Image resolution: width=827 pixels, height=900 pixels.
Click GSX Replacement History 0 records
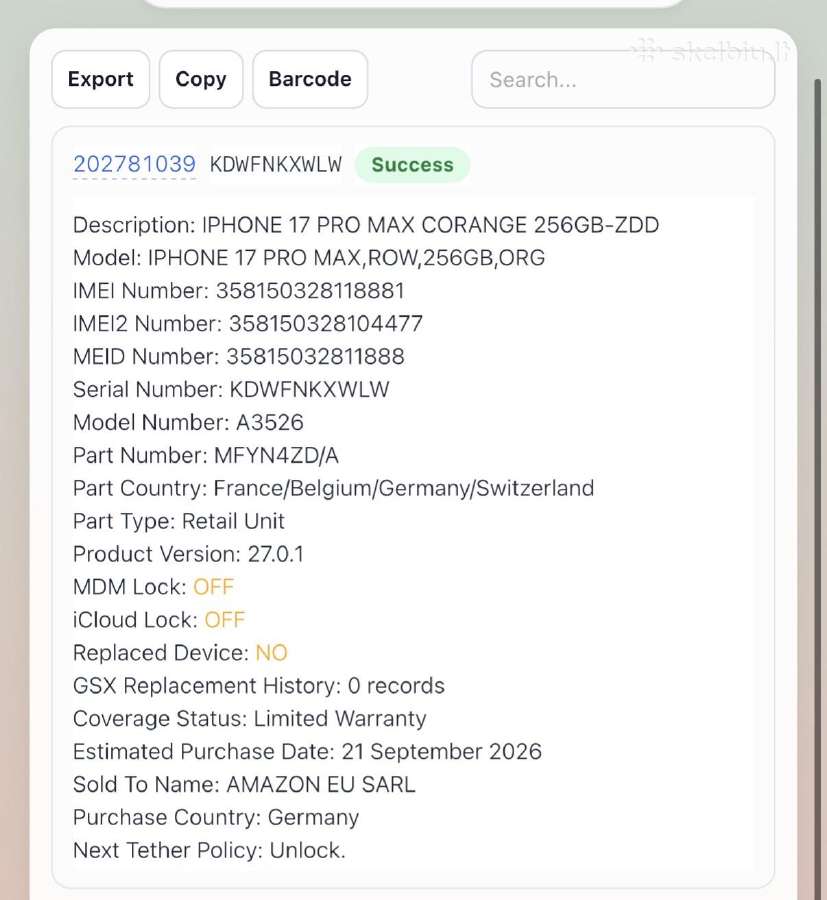(259, 686)
